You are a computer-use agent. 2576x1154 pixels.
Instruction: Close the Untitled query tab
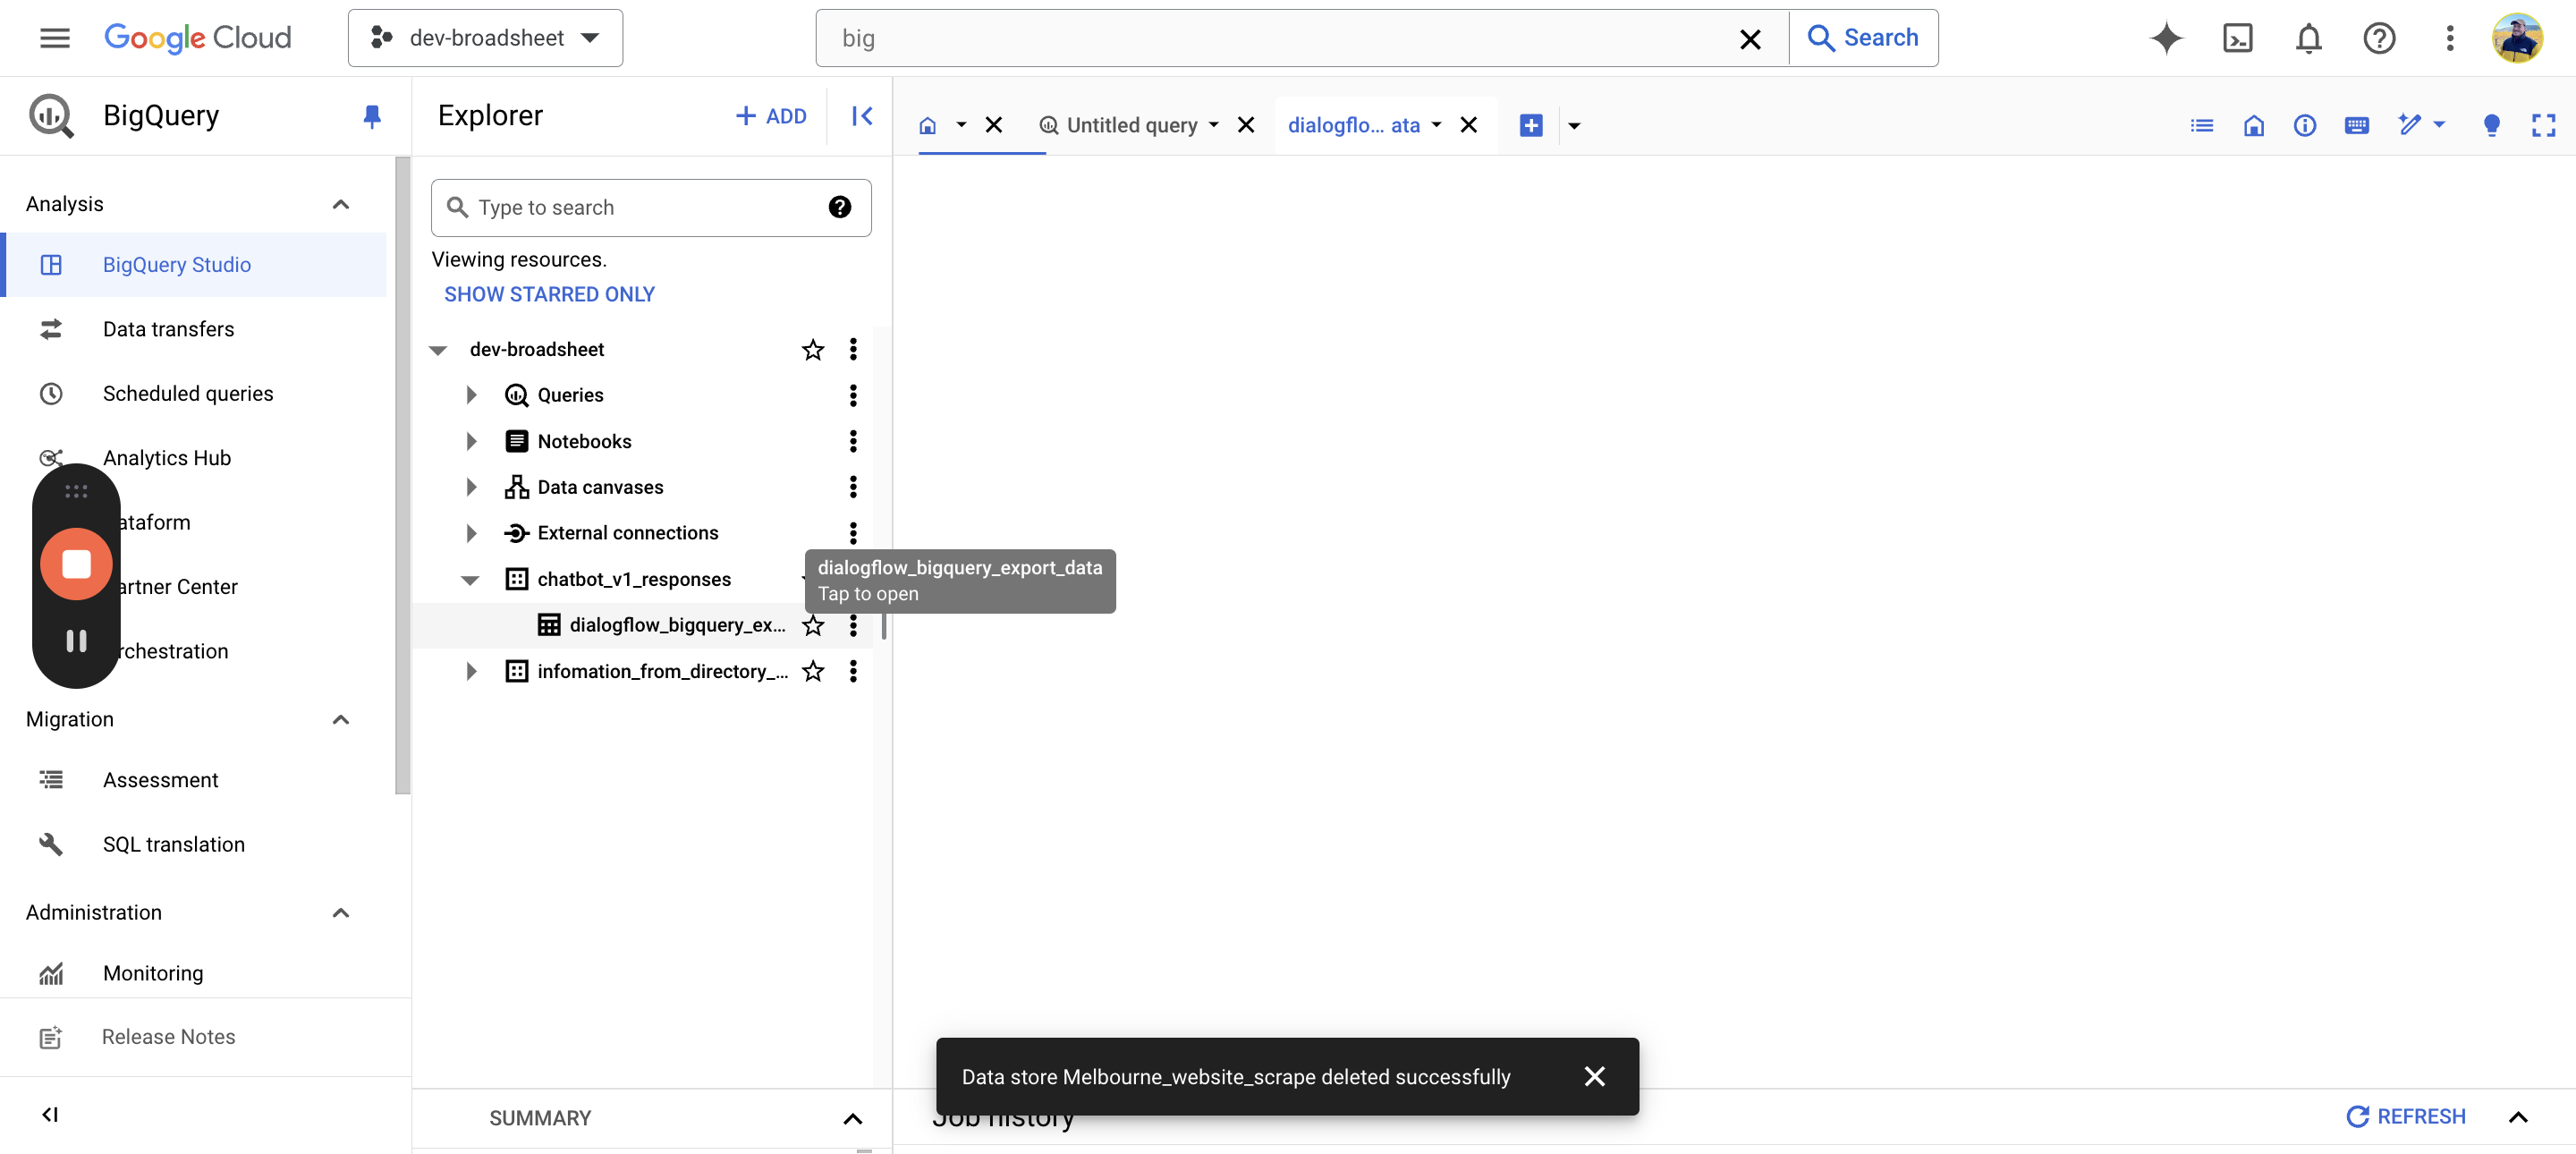pyautogui.click(x=1246, y=125)
